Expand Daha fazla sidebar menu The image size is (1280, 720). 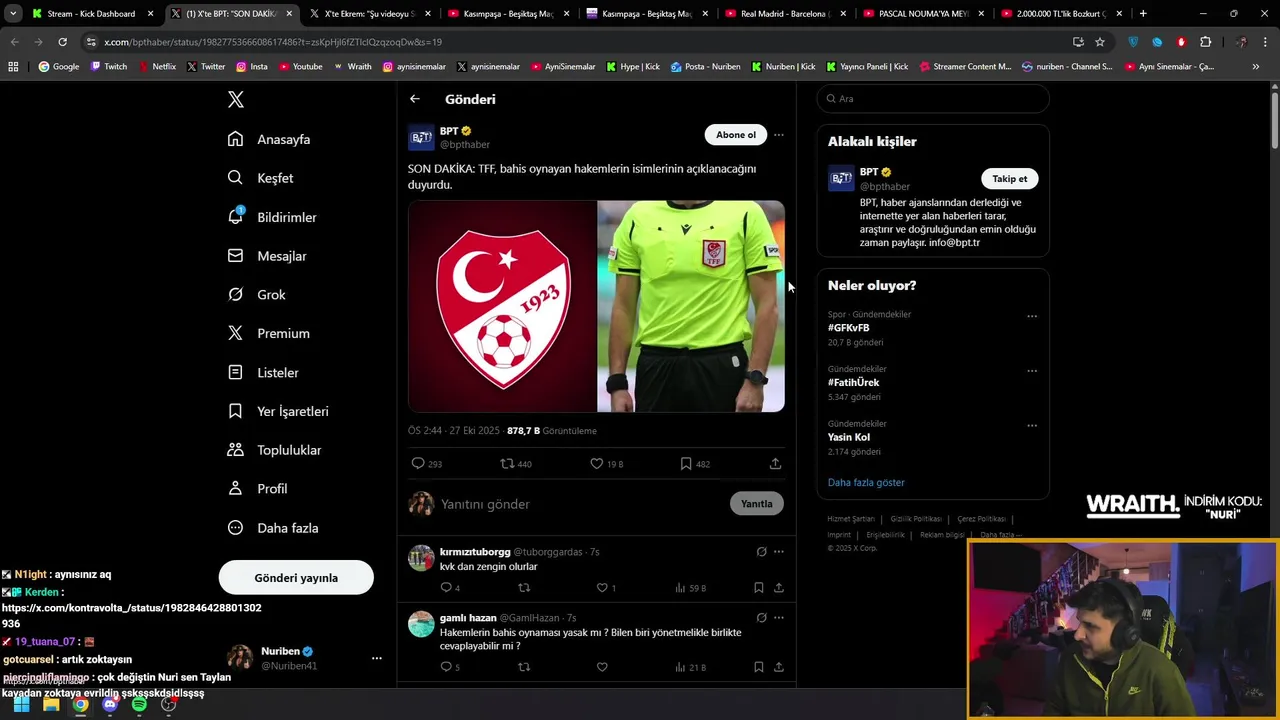tap(273, 528)
